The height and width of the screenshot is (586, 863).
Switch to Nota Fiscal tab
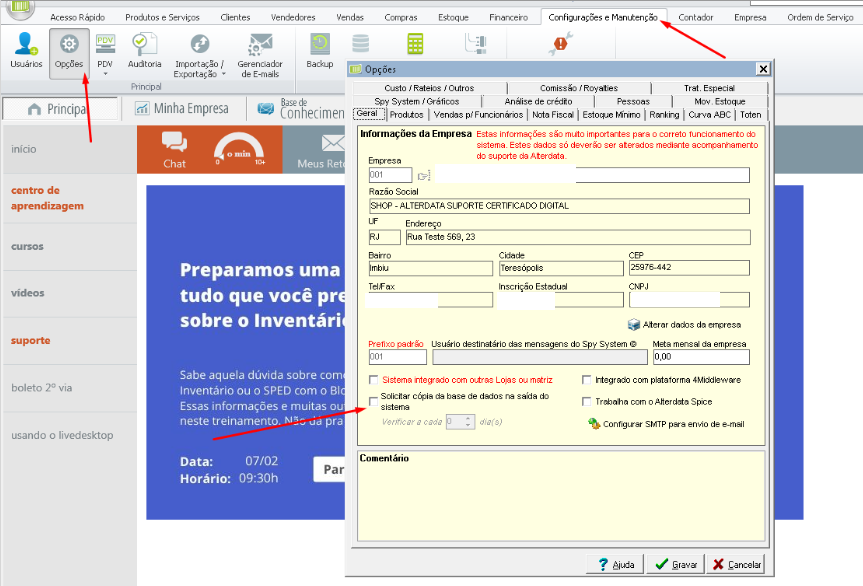click(x=553, y=114)
